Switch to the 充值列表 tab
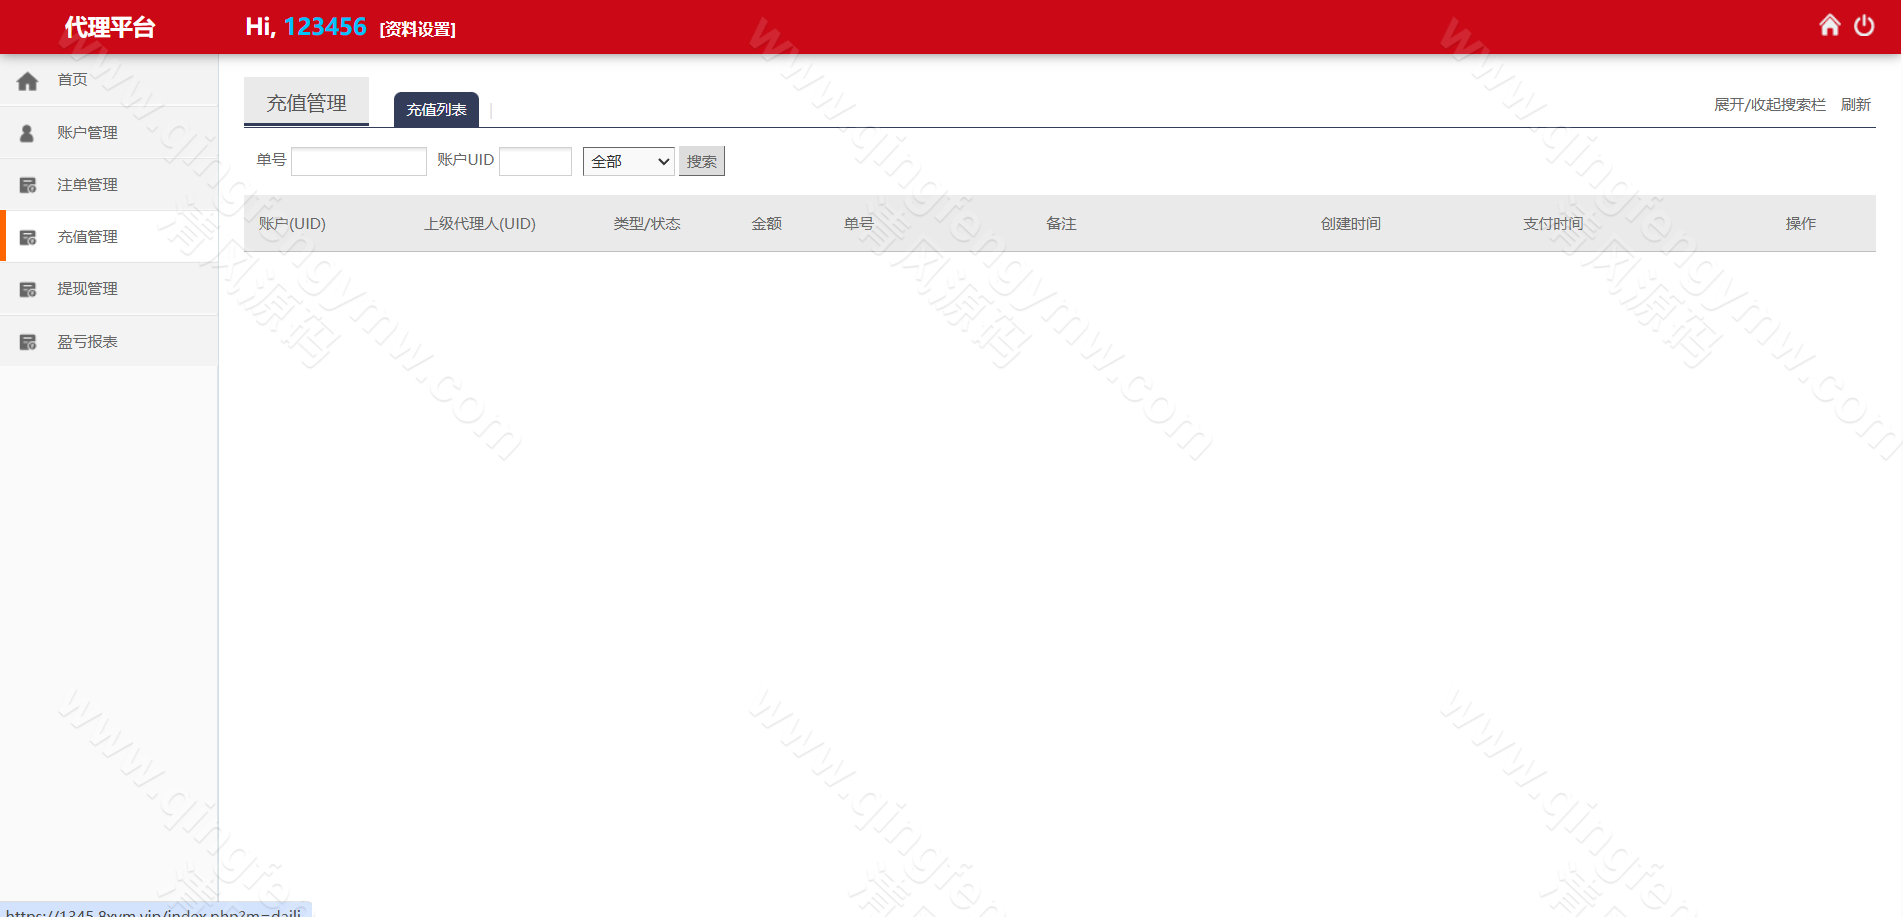 [436, 110]
